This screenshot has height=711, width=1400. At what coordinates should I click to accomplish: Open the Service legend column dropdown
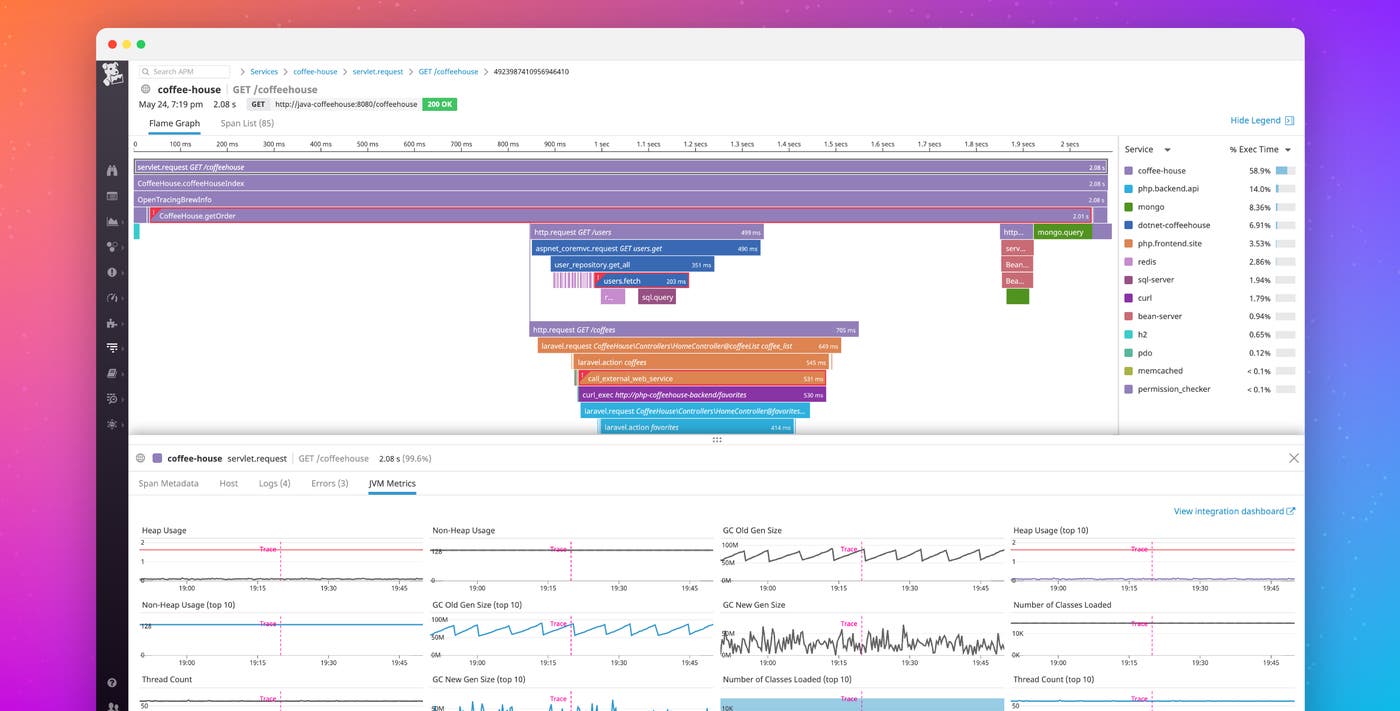pos(1166,149)
